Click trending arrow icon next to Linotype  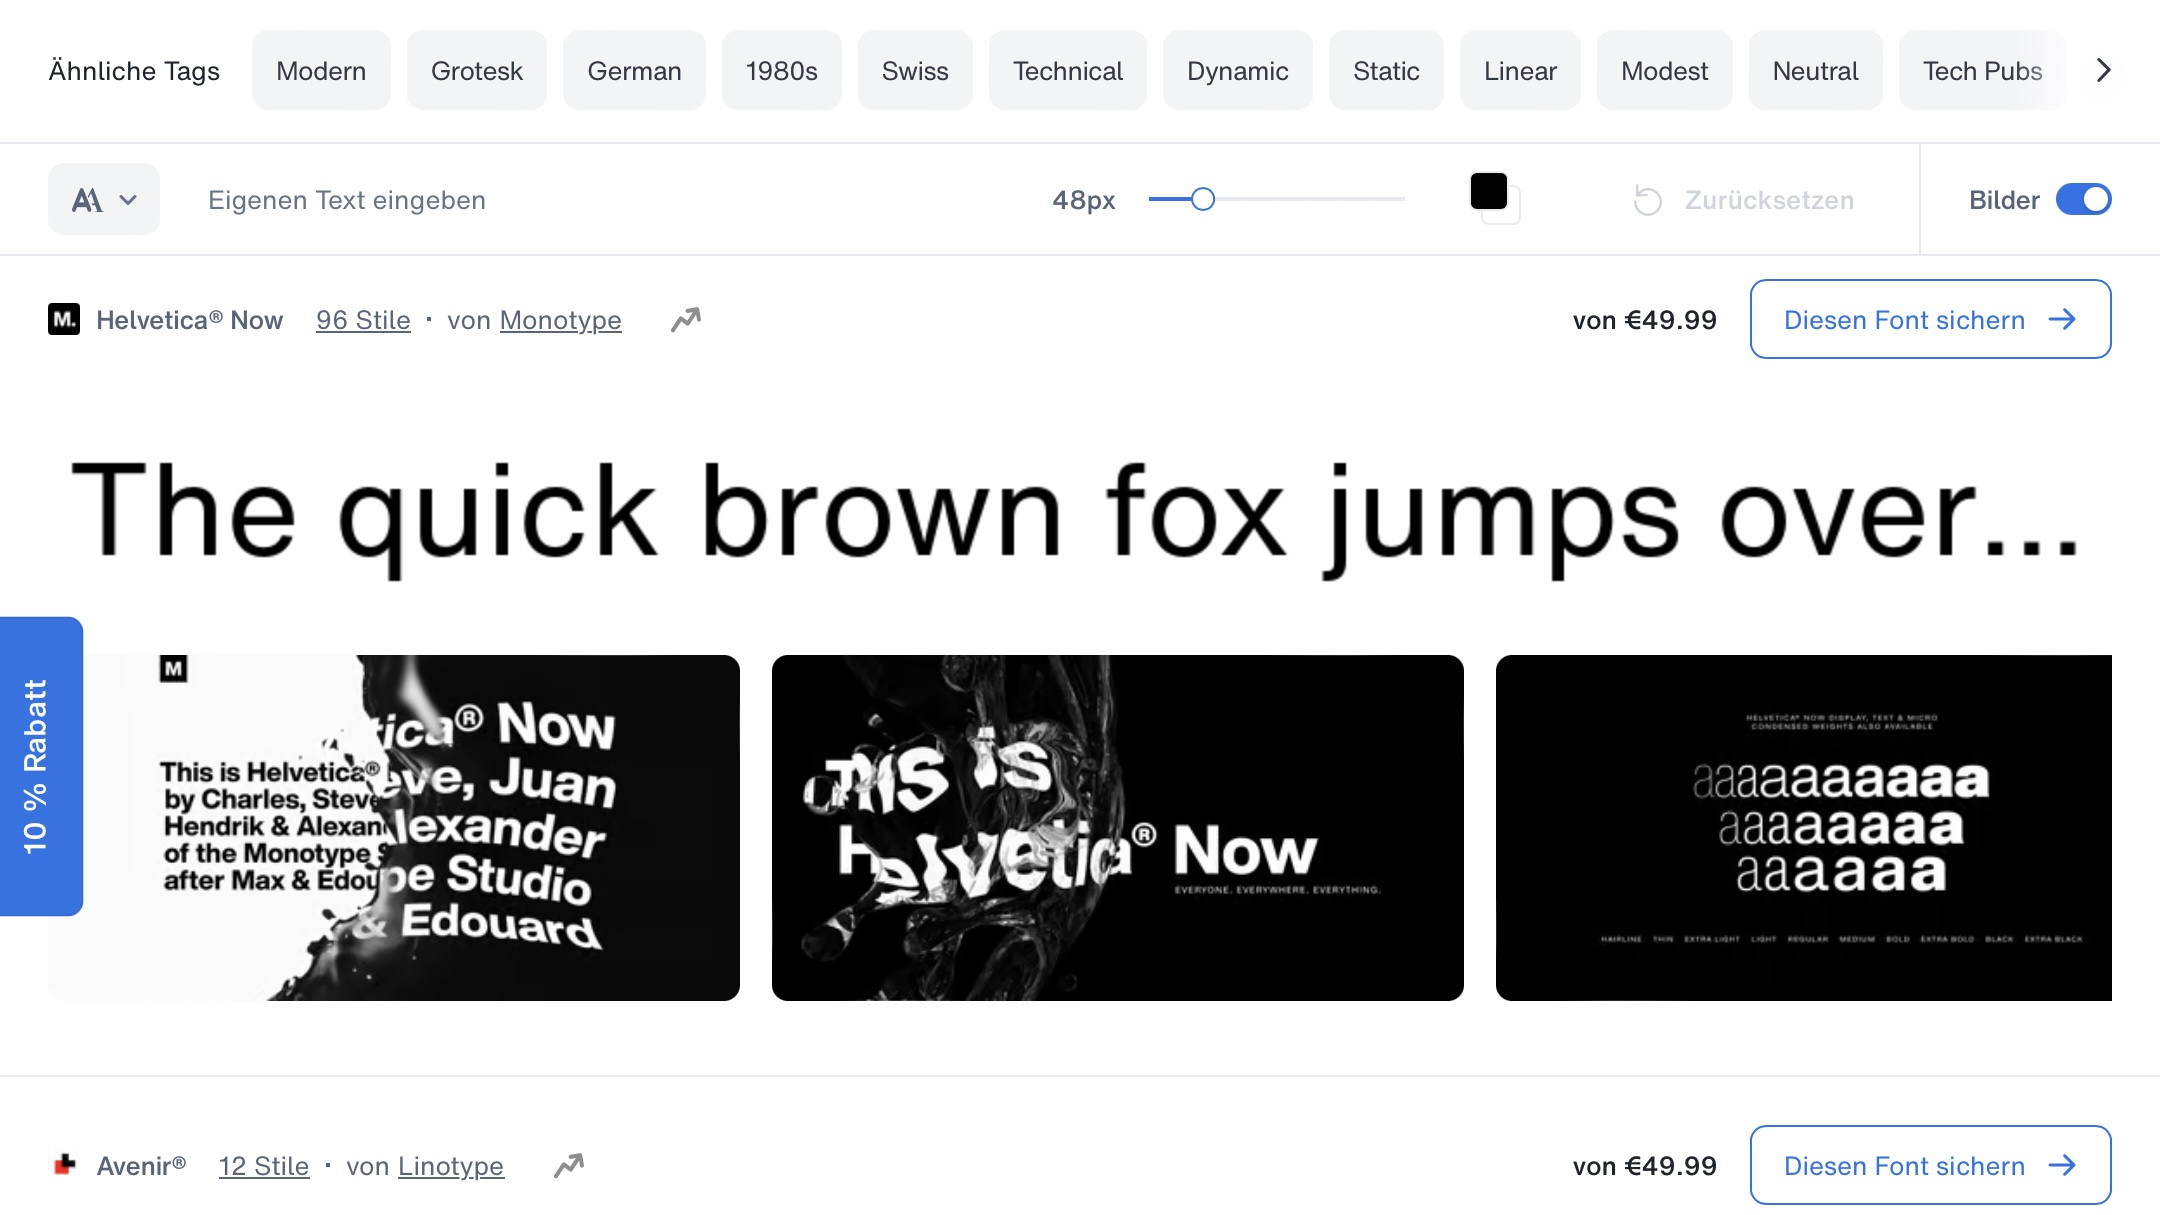click(569, 1166)
